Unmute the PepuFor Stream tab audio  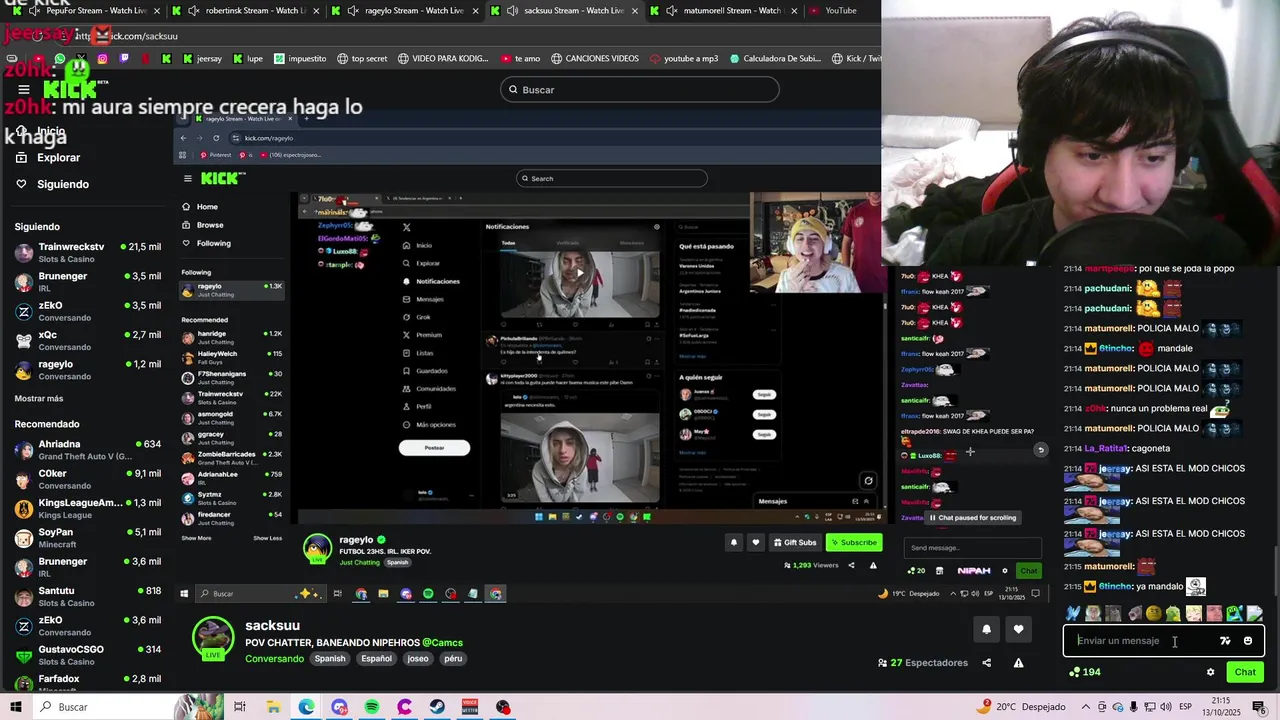click(x=34, y=11)
